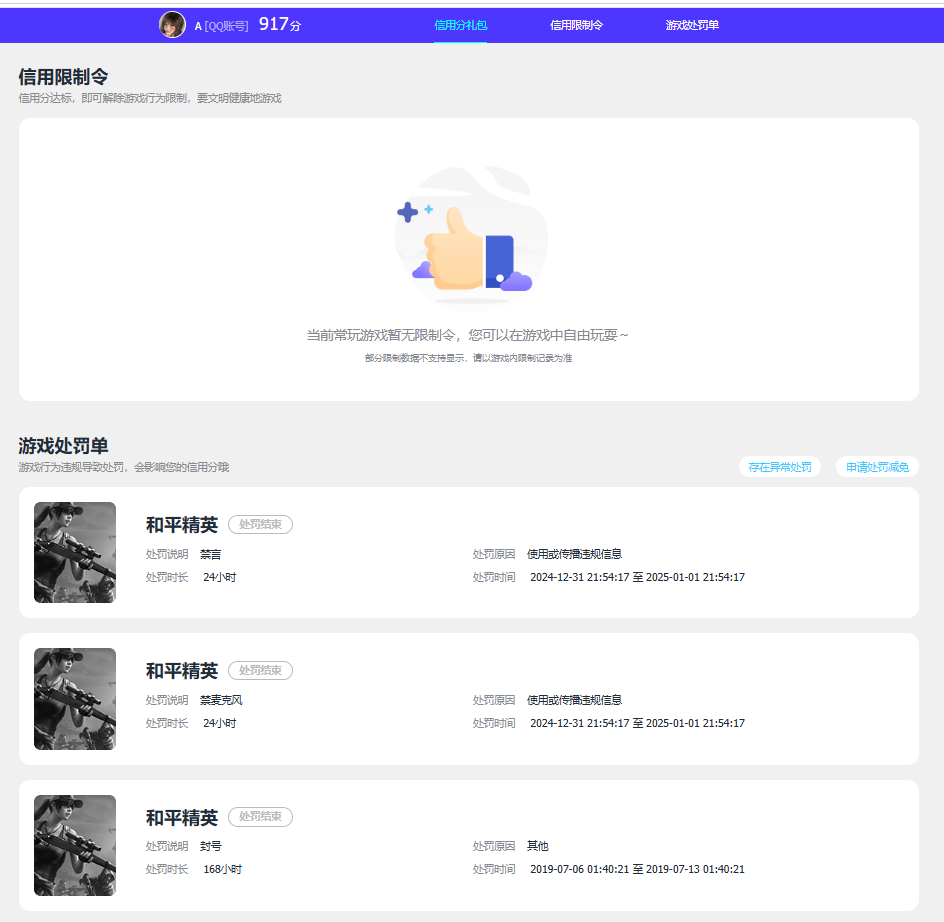Screen dimensions: 944x922
Task: Select 和平精英 title on the 禁麦克风 card
Action: [x=182, y=670]
